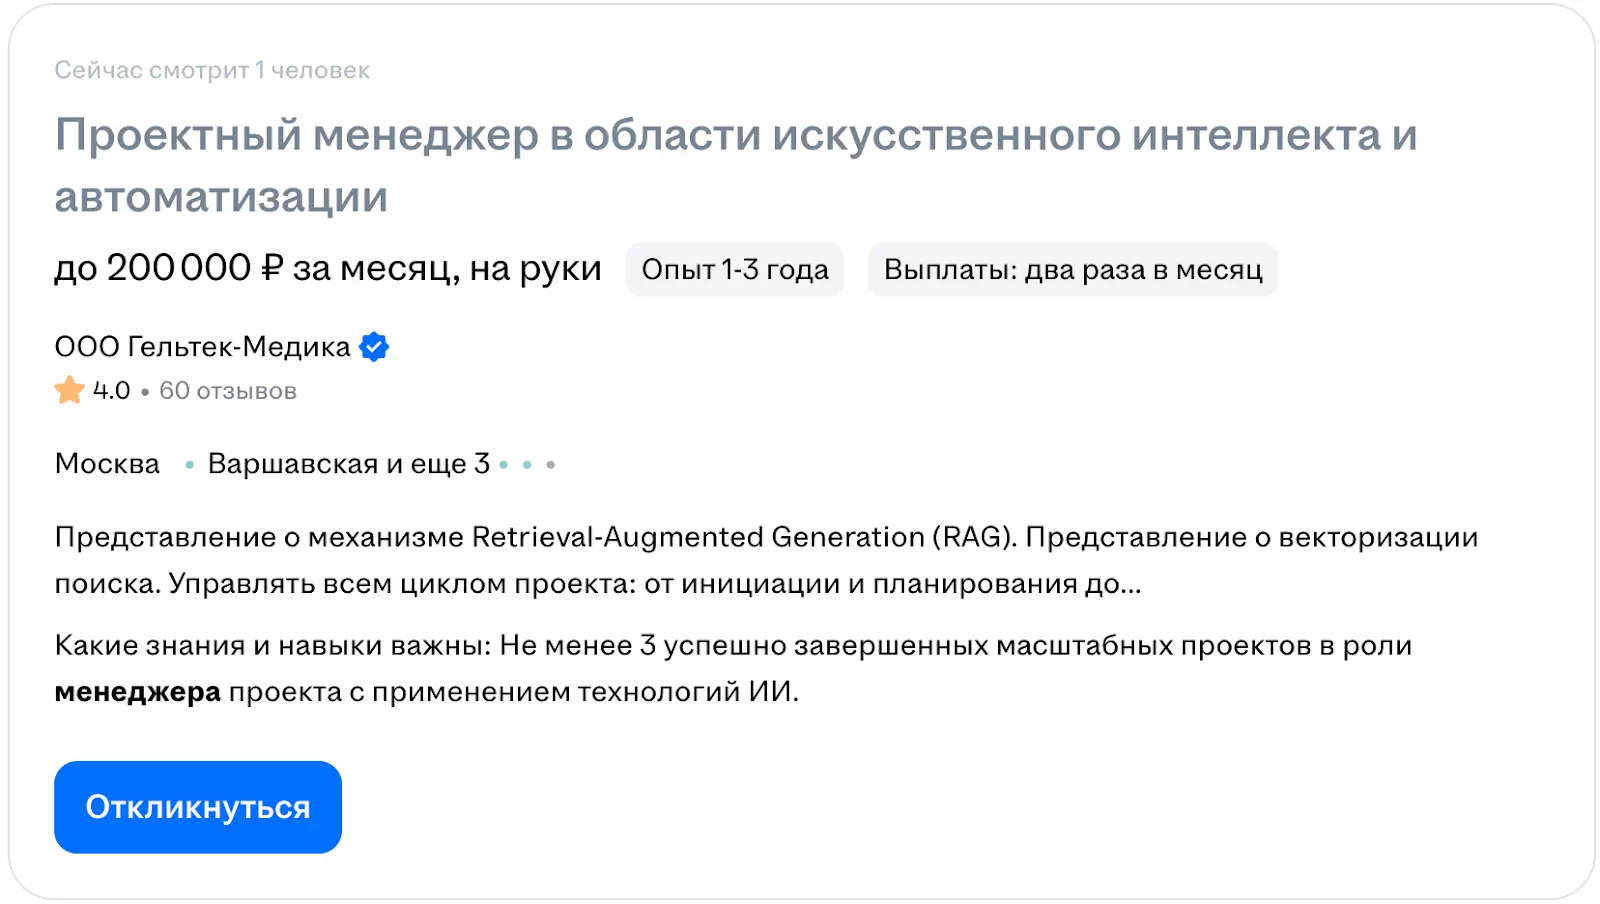
Task: Click the Сейчас смотрит 1 человек text
Action: pos(212,70)
